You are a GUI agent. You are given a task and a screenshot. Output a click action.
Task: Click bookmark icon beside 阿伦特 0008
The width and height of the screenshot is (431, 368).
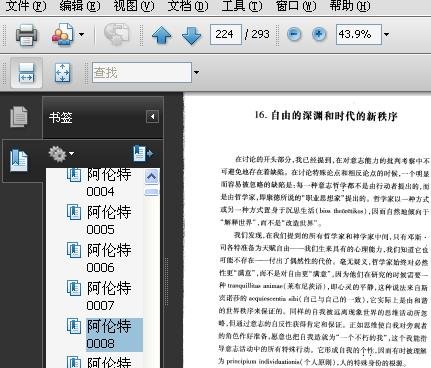click(x=74, y=326)
